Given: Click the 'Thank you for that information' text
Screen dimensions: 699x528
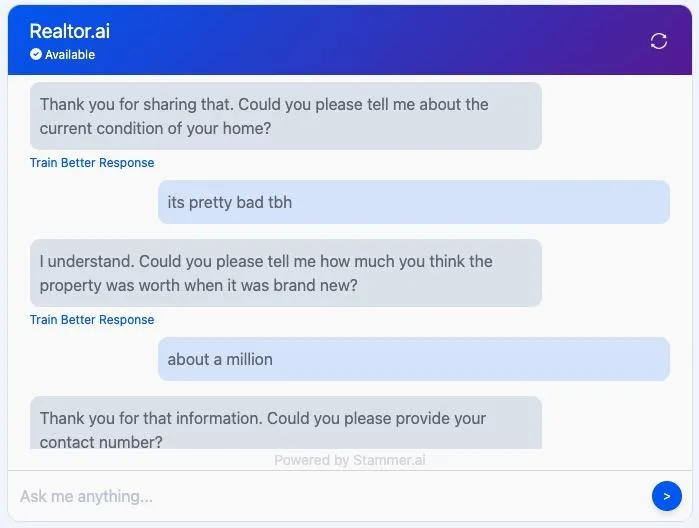Looking at the screenshot, I should (150, 418).
